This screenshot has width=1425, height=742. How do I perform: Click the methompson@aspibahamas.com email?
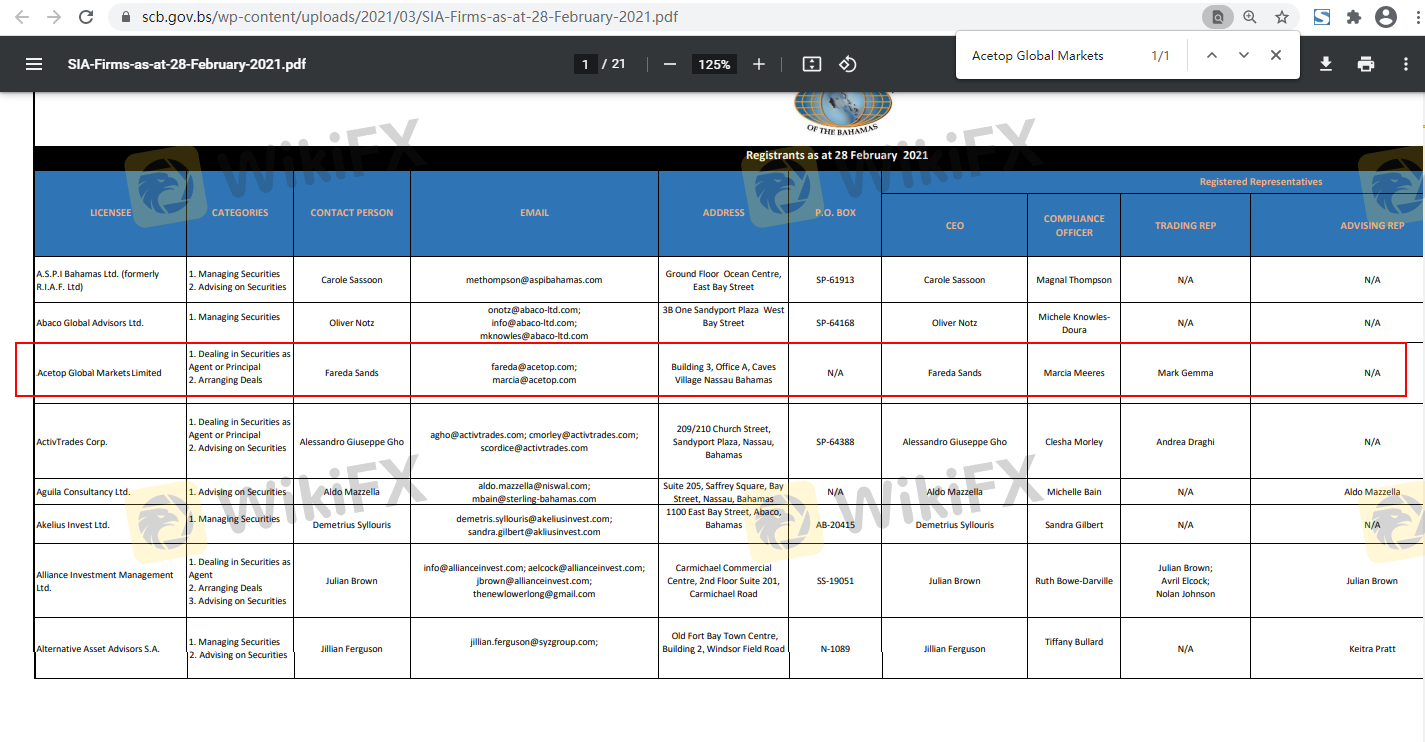[534, 280]
